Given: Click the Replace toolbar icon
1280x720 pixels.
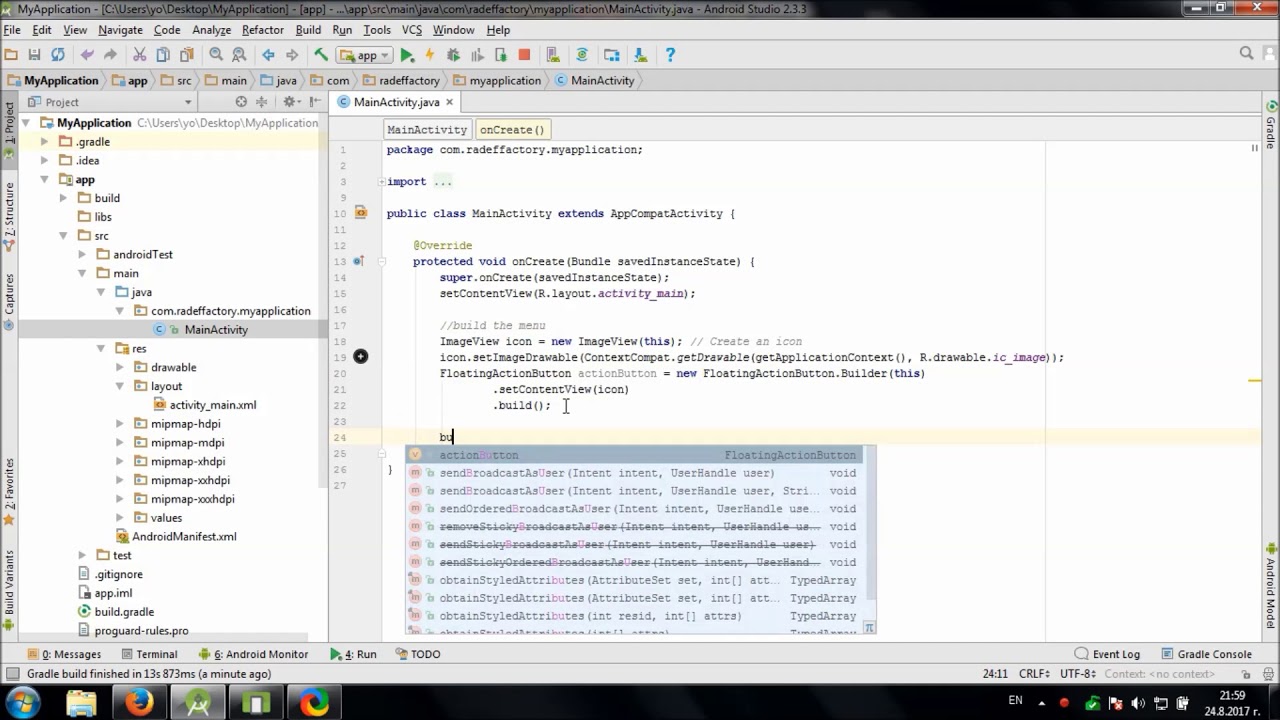Looking at the screenshot, I should pos(239,55).
